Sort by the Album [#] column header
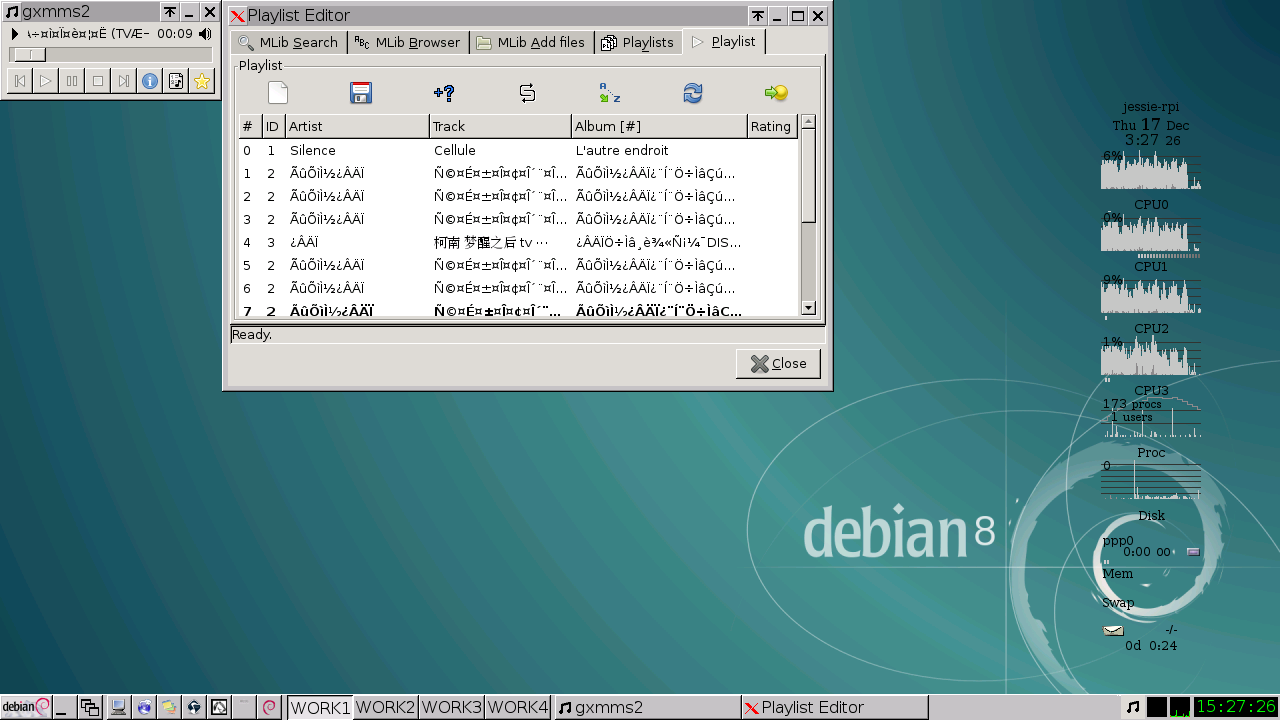1280x720 pixels. [x=659, y=126]
